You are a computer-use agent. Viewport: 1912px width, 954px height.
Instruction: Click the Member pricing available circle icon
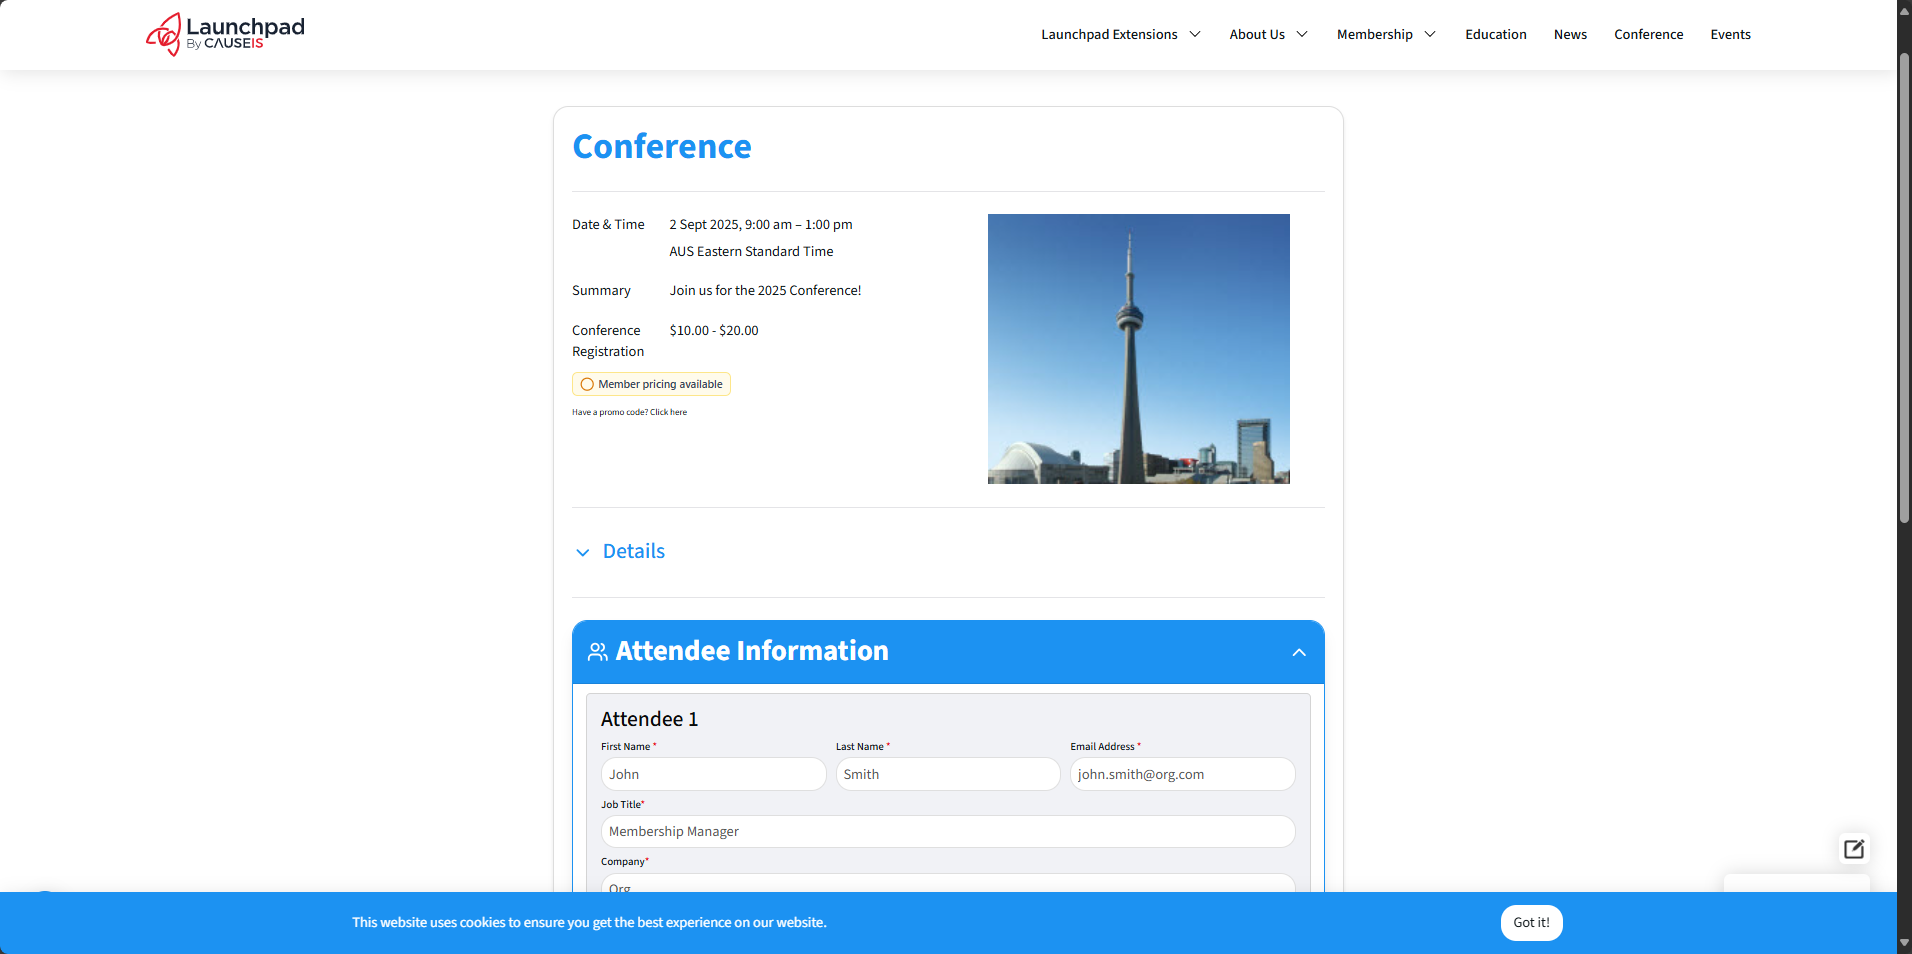(x=587, y=384)
